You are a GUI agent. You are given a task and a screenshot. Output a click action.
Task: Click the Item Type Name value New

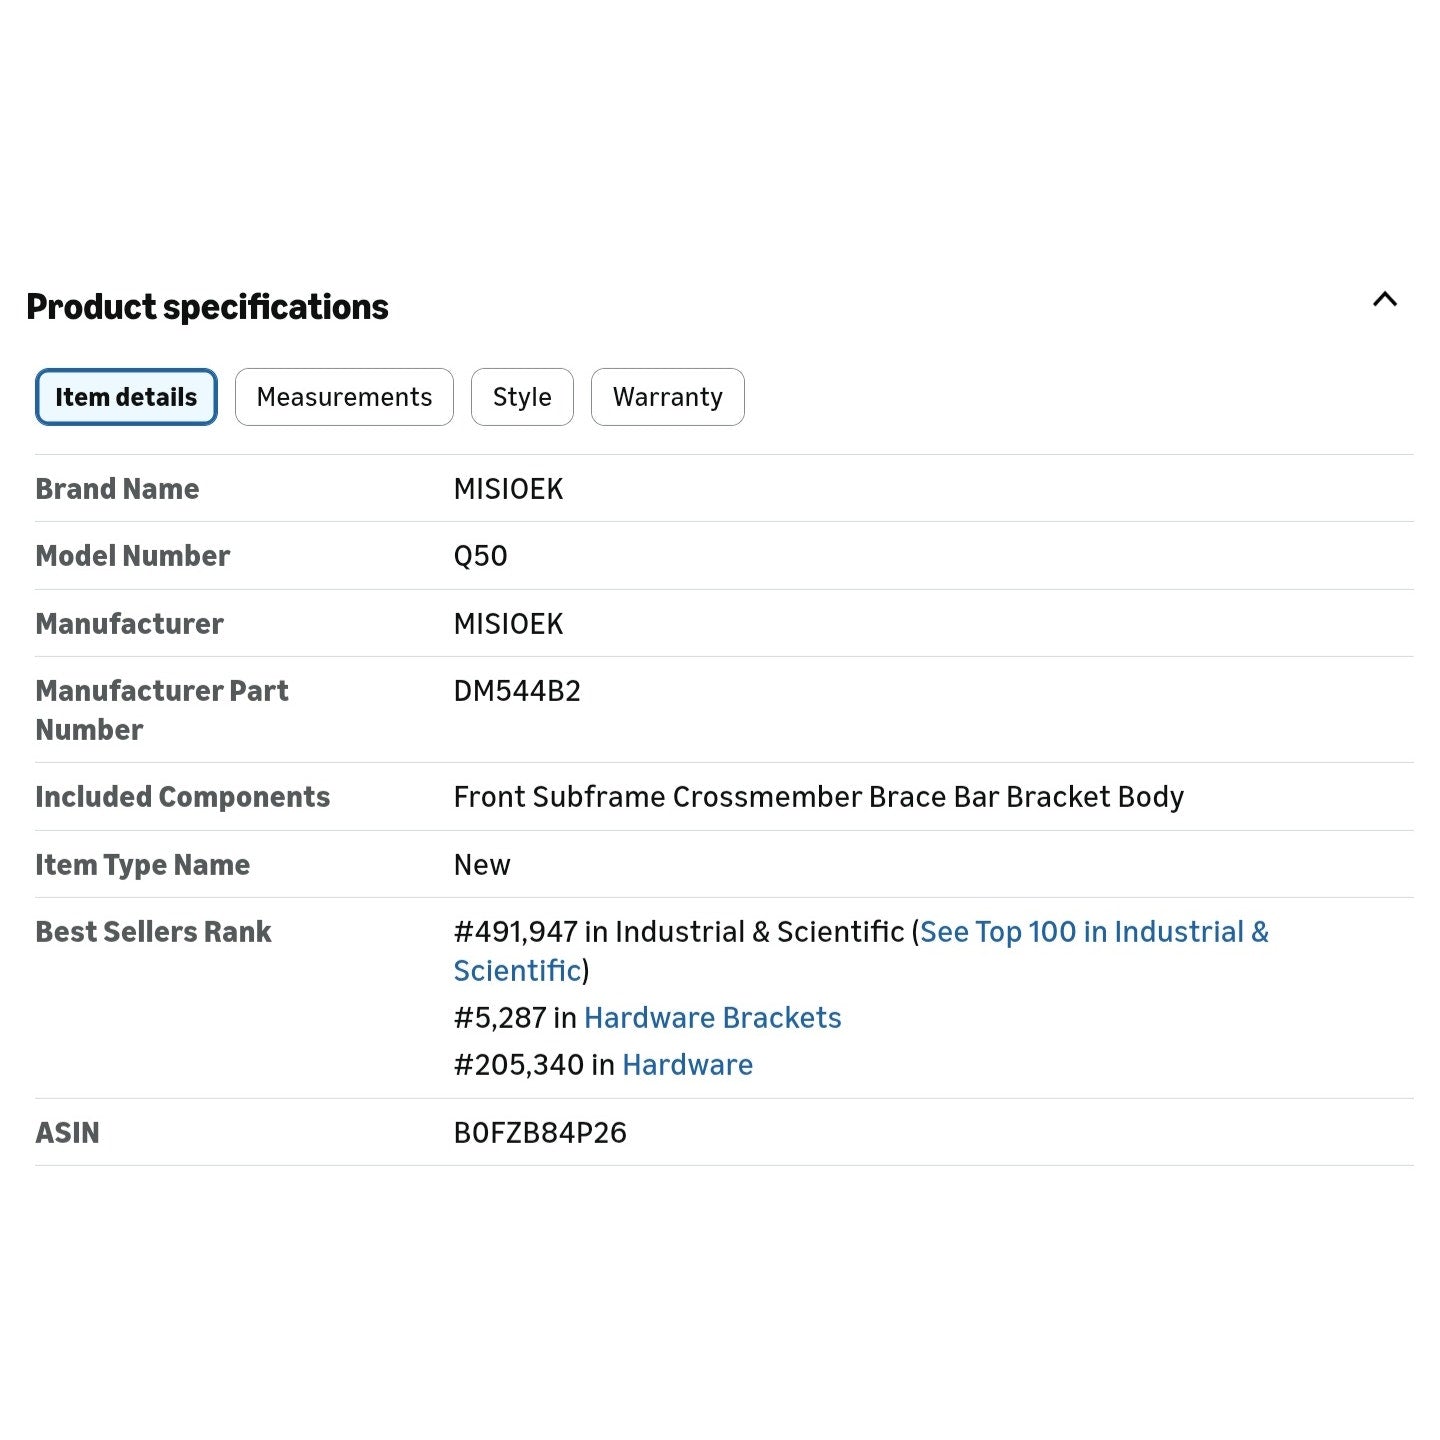coord(482,865)
